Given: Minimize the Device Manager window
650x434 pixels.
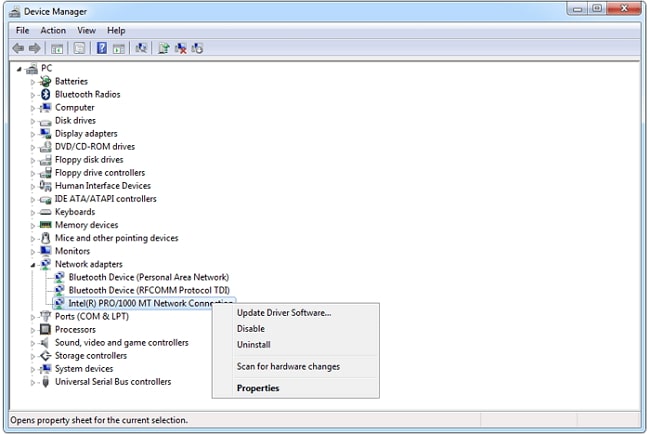Looking at the screenshot, I should pyautogui.click(x=577, y=8).
